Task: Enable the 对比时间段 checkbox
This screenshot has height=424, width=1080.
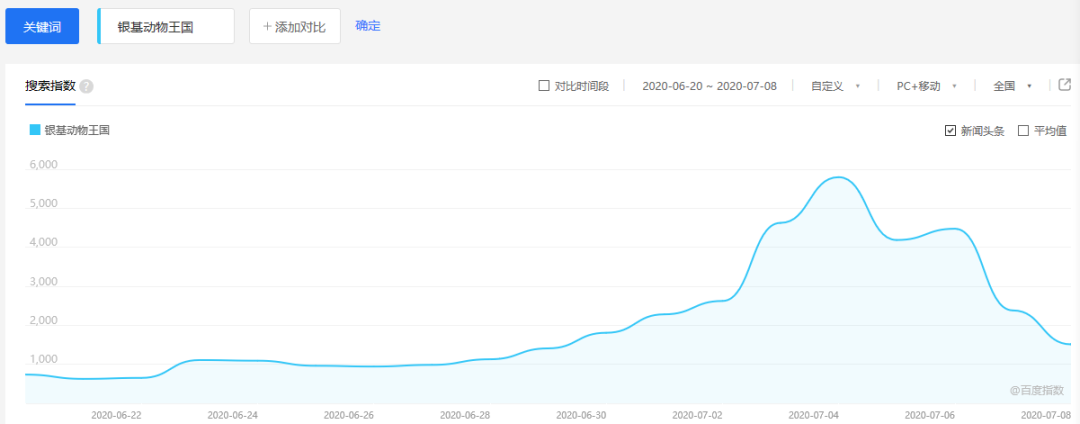Action: pyautogui.click(x=543, y=86)
